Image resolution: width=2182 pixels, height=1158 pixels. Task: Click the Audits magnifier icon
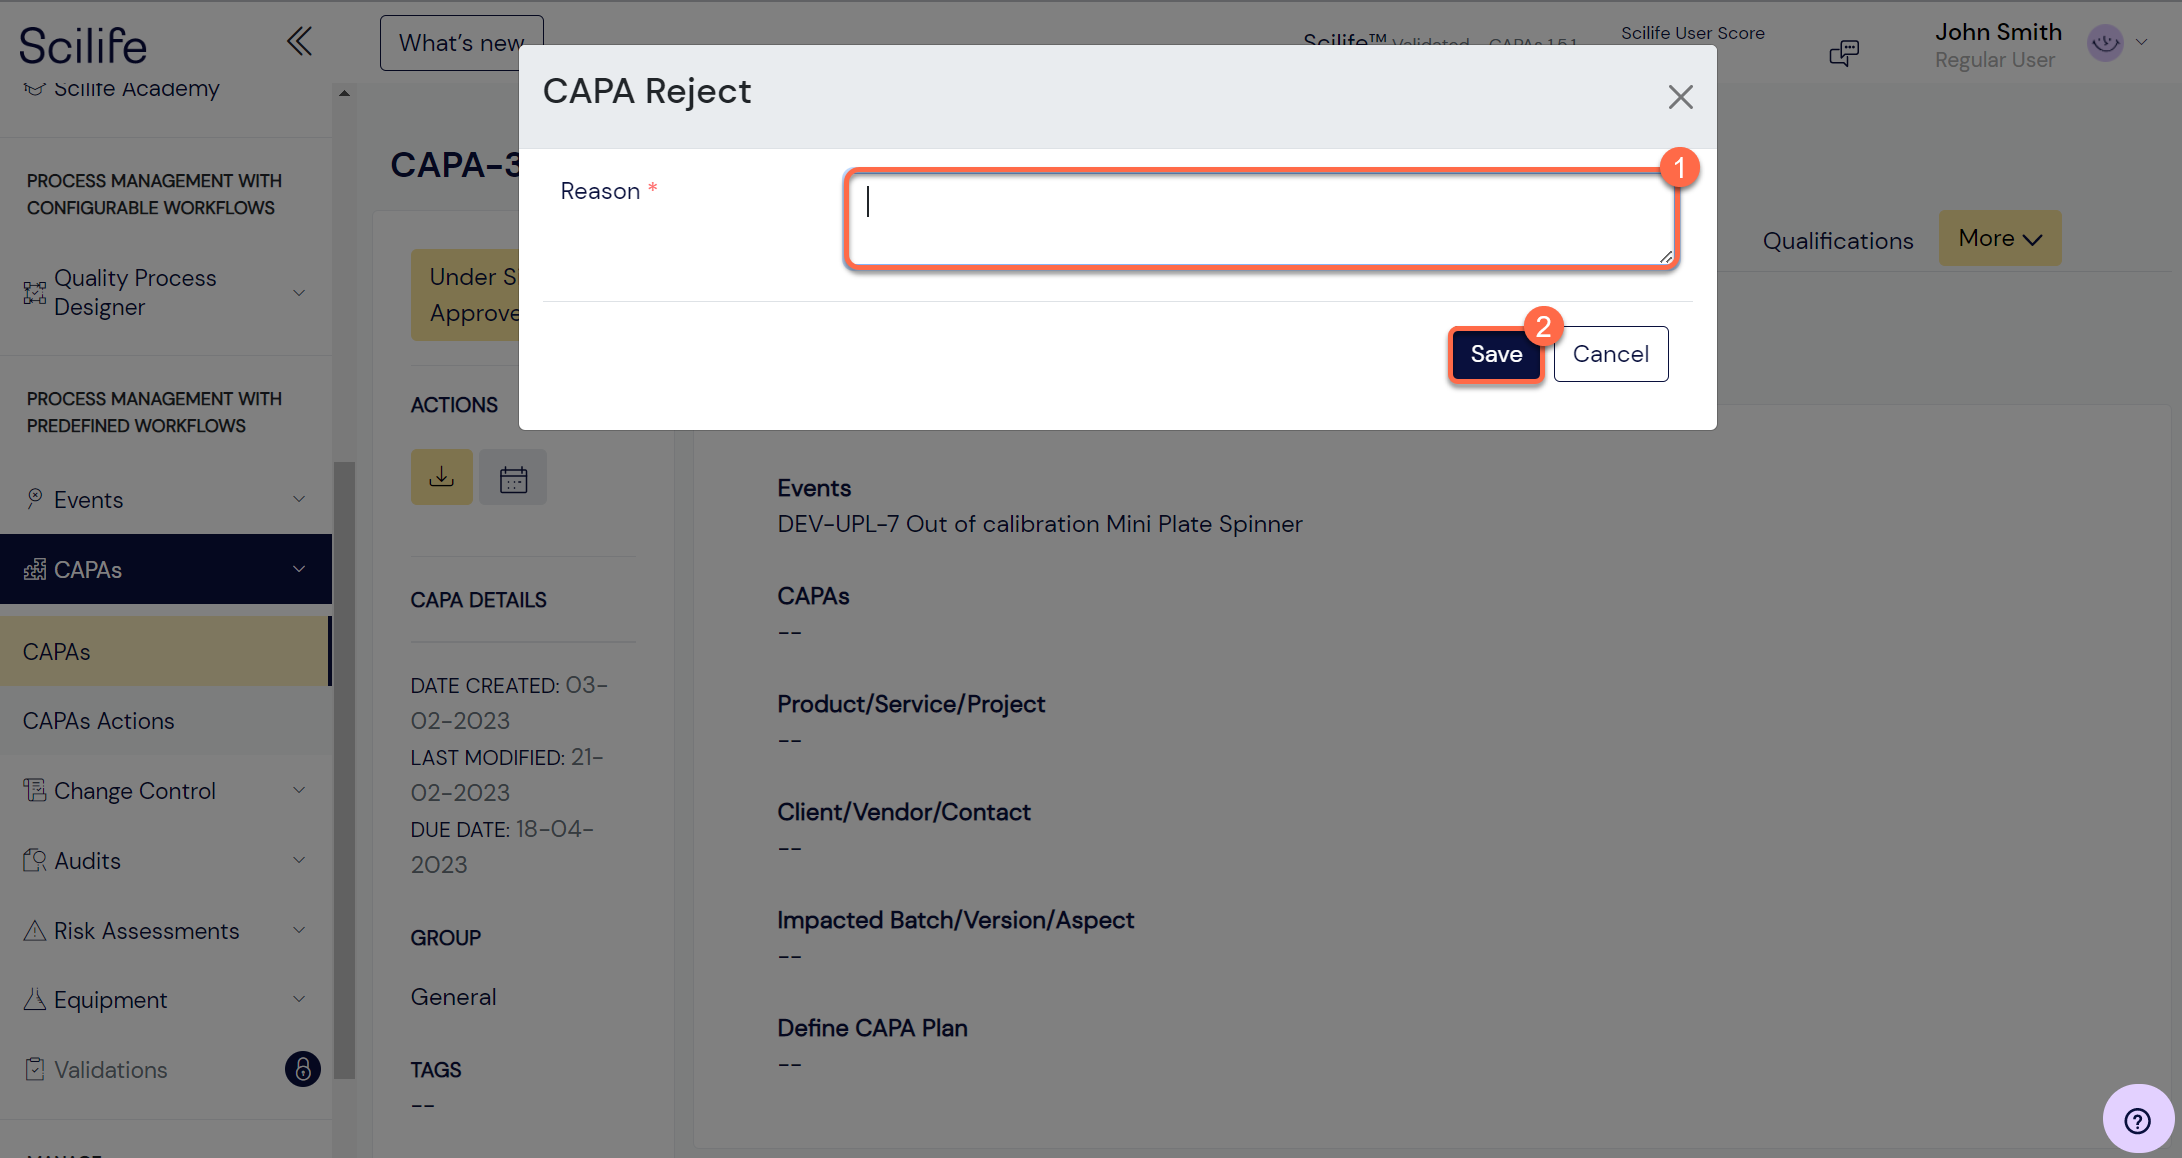pyautogui.click(x=35, y=860)
